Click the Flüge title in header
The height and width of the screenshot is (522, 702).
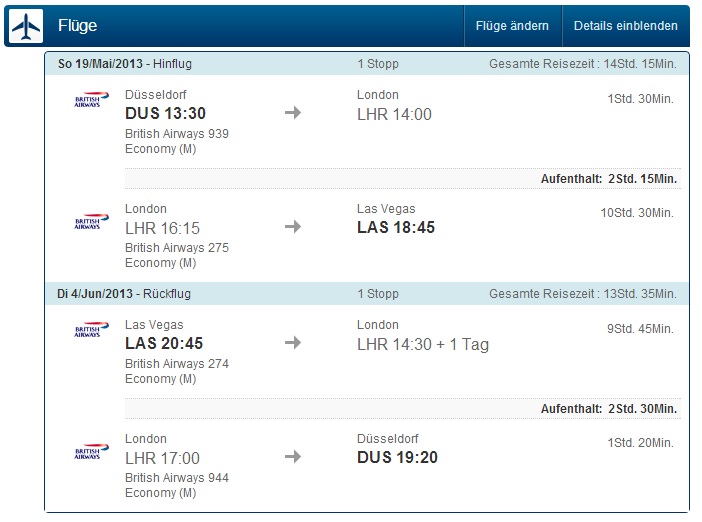tap(78, 26)
